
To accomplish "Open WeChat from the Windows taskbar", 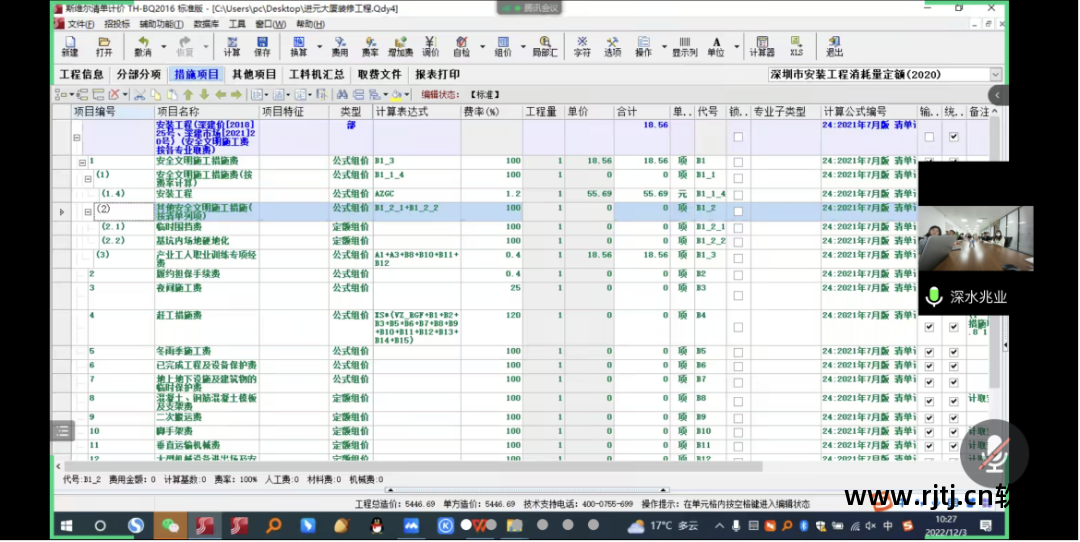I will [x=171, y=525].
